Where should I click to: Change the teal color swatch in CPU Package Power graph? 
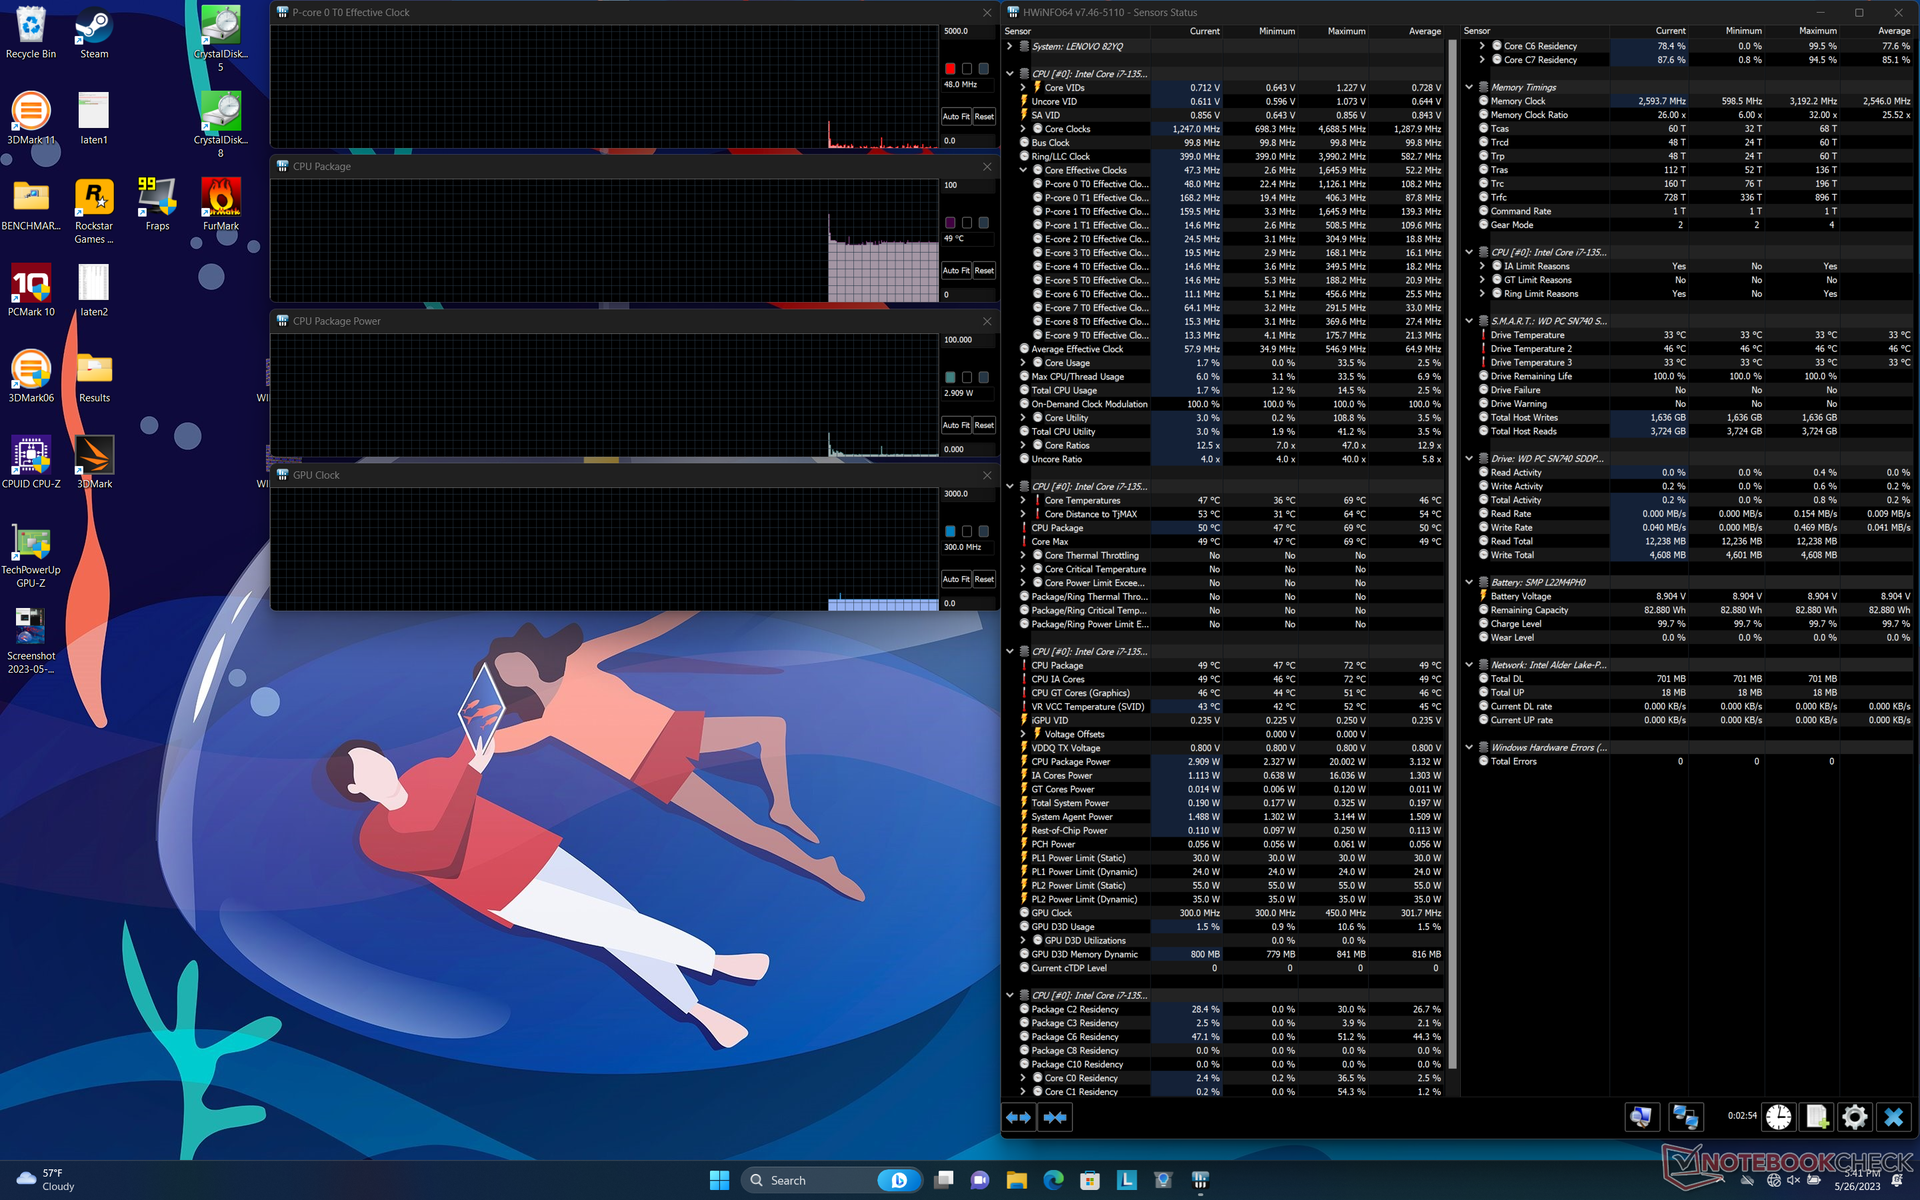point(950,377)
